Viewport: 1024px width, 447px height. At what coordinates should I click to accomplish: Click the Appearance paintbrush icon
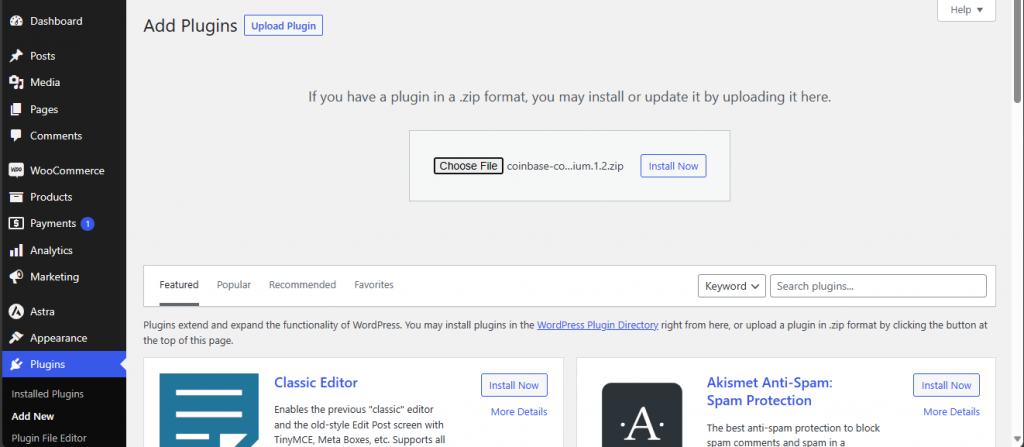[16, 338]
